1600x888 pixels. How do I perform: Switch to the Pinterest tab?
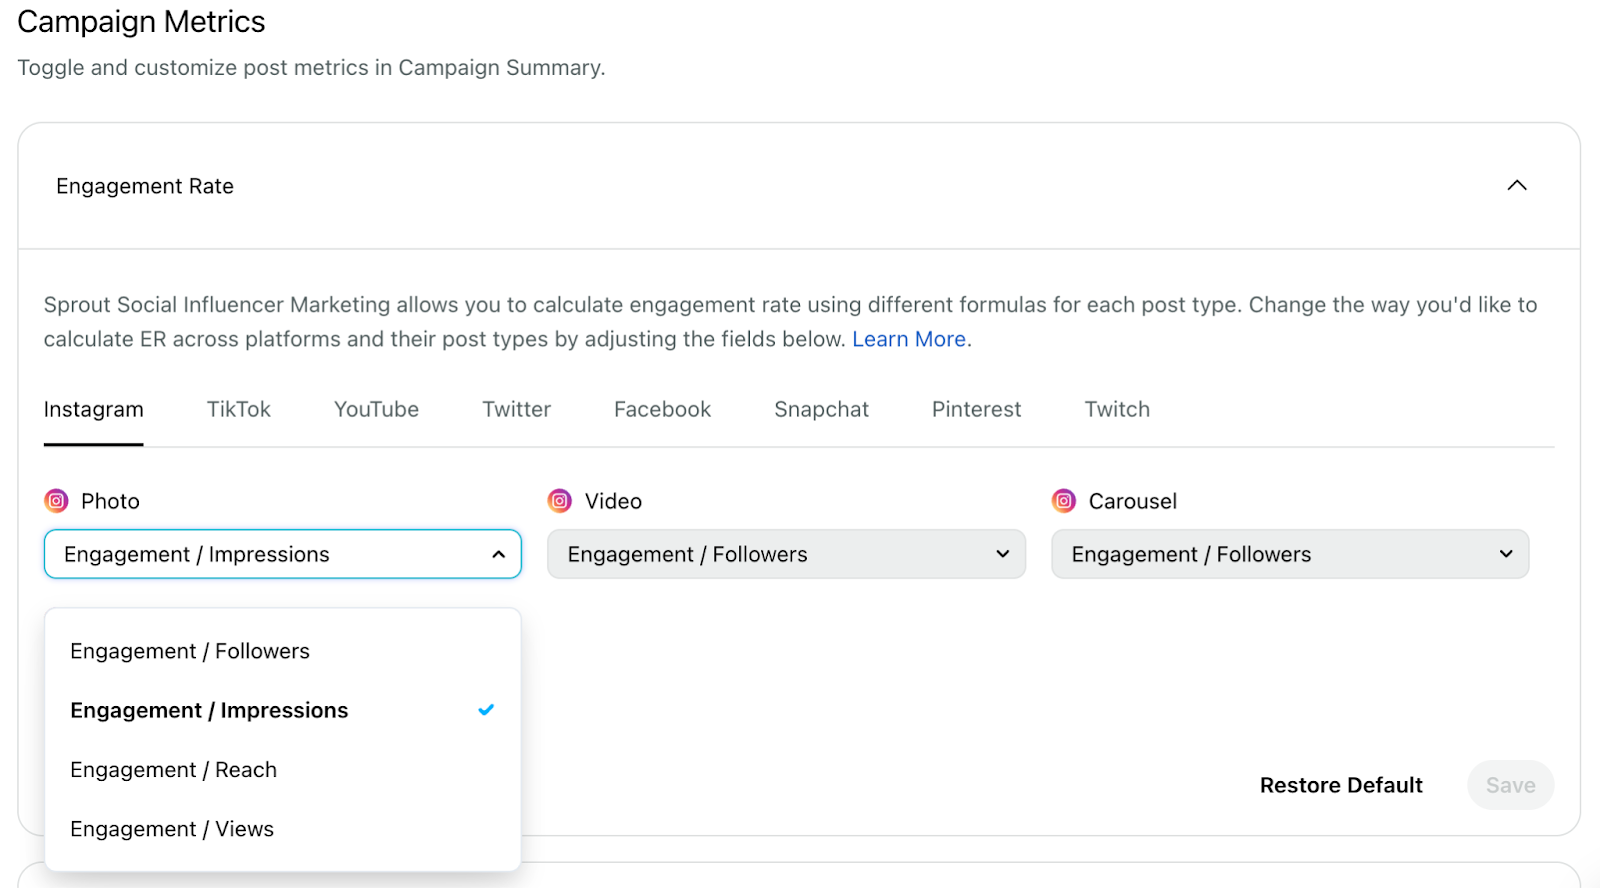[977, 409]
